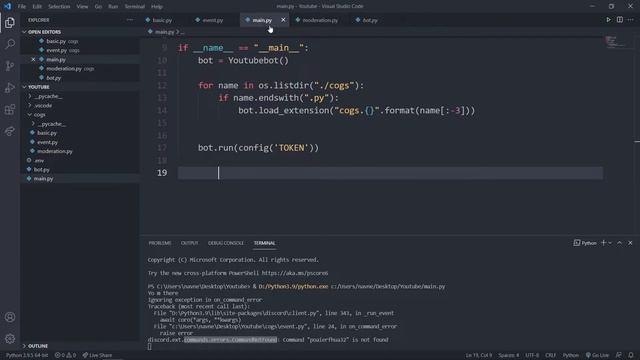Run Python file with play icon
This screenshot has width=640, height=360.
click(608, 20)
